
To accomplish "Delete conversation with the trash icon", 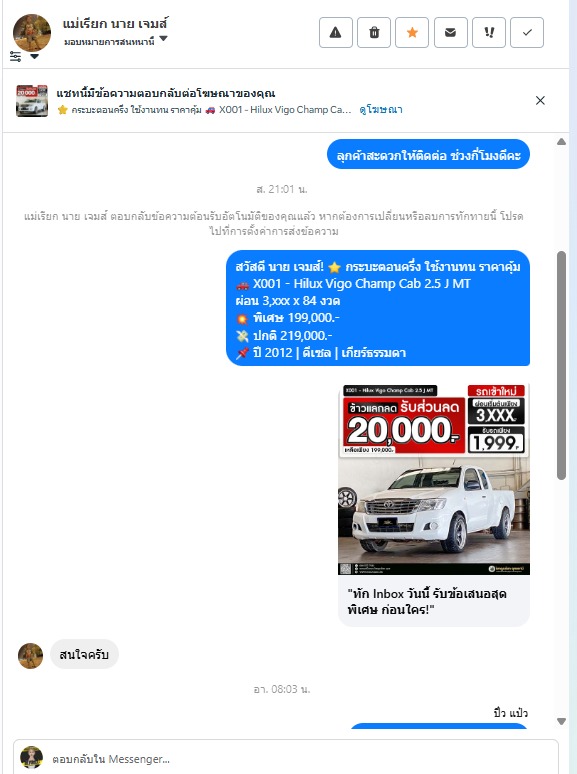I will tap(374, 33).
